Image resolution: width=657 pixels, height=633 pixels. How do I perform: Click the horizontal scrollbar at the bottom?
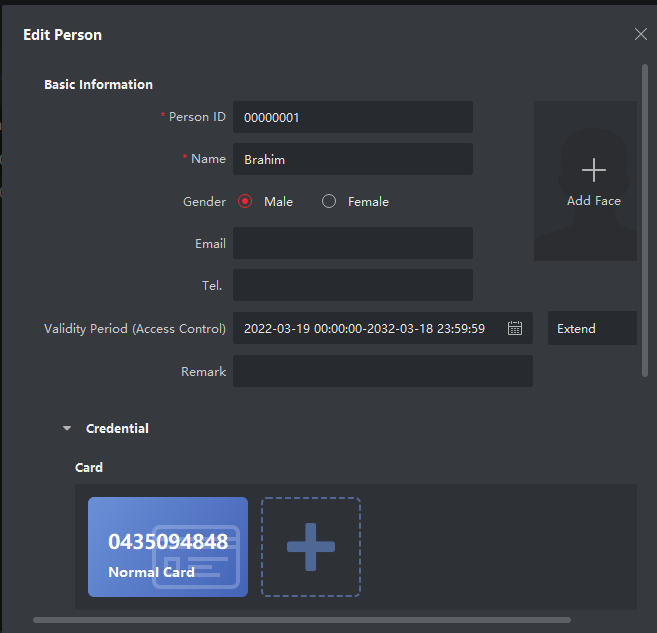pyautogui.click(x=300, y=620)
